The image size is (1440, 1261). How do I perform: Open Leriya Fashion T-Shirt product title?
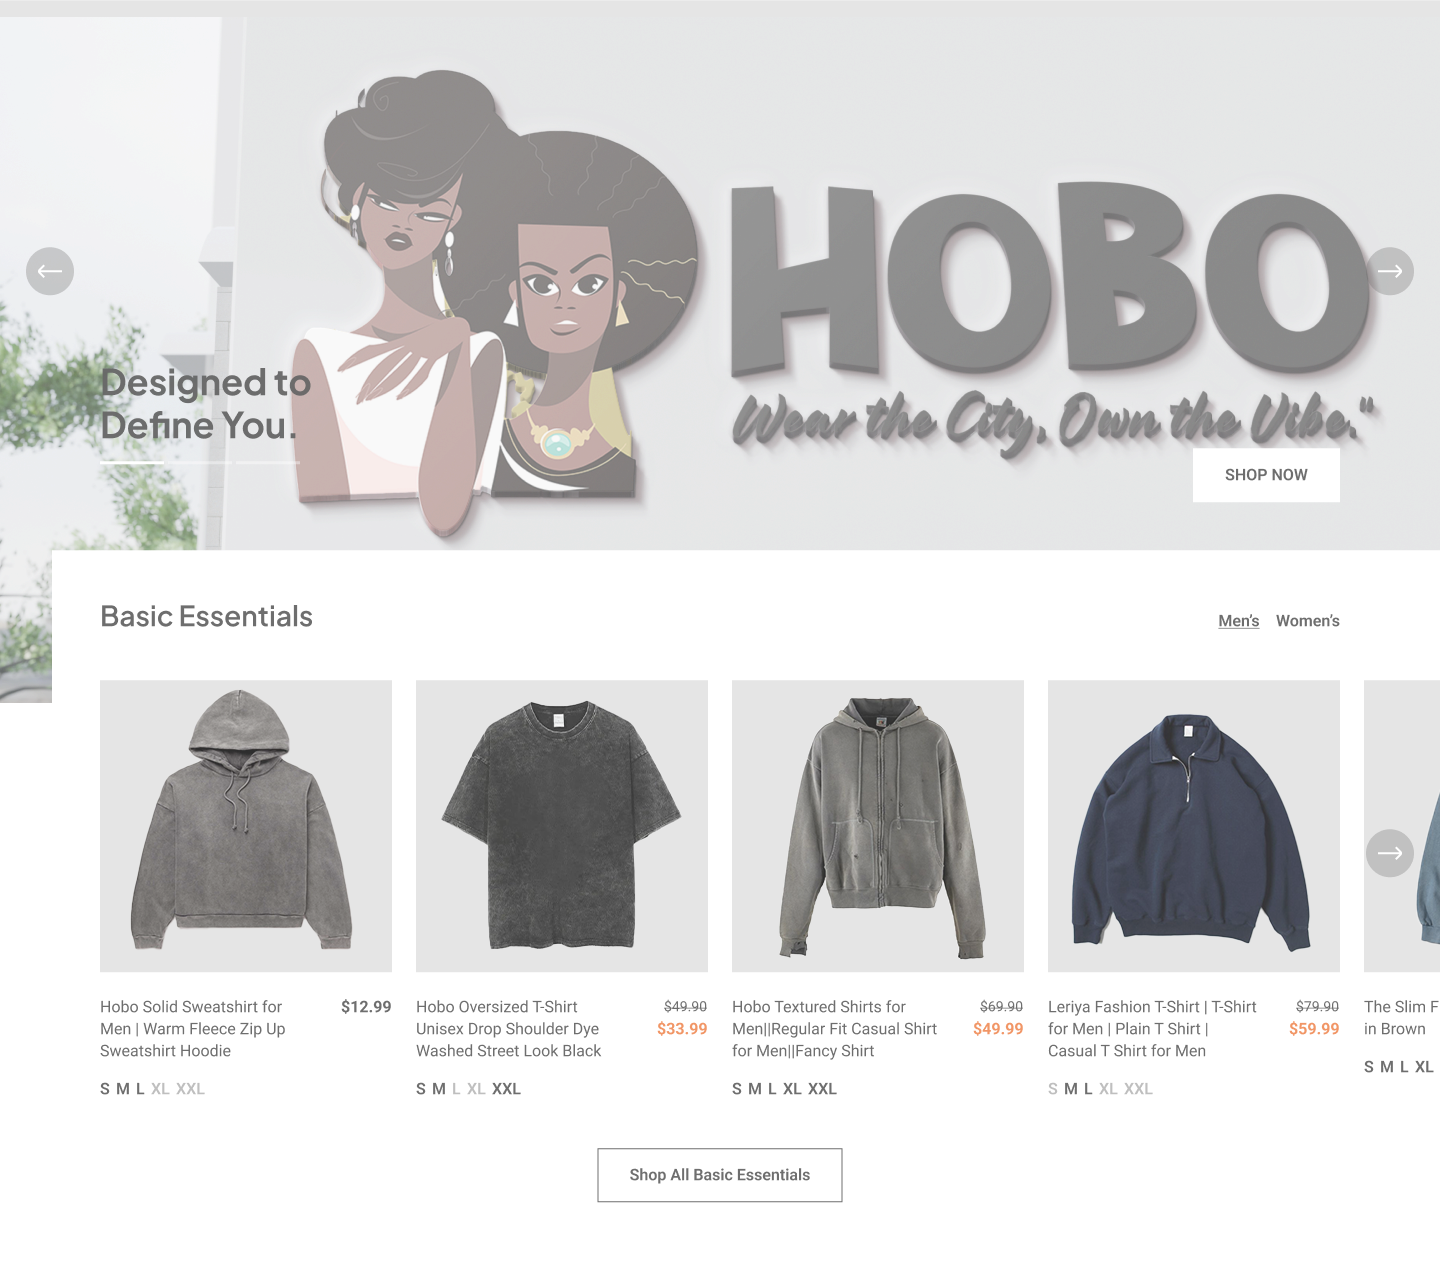coord(1152,1029)
